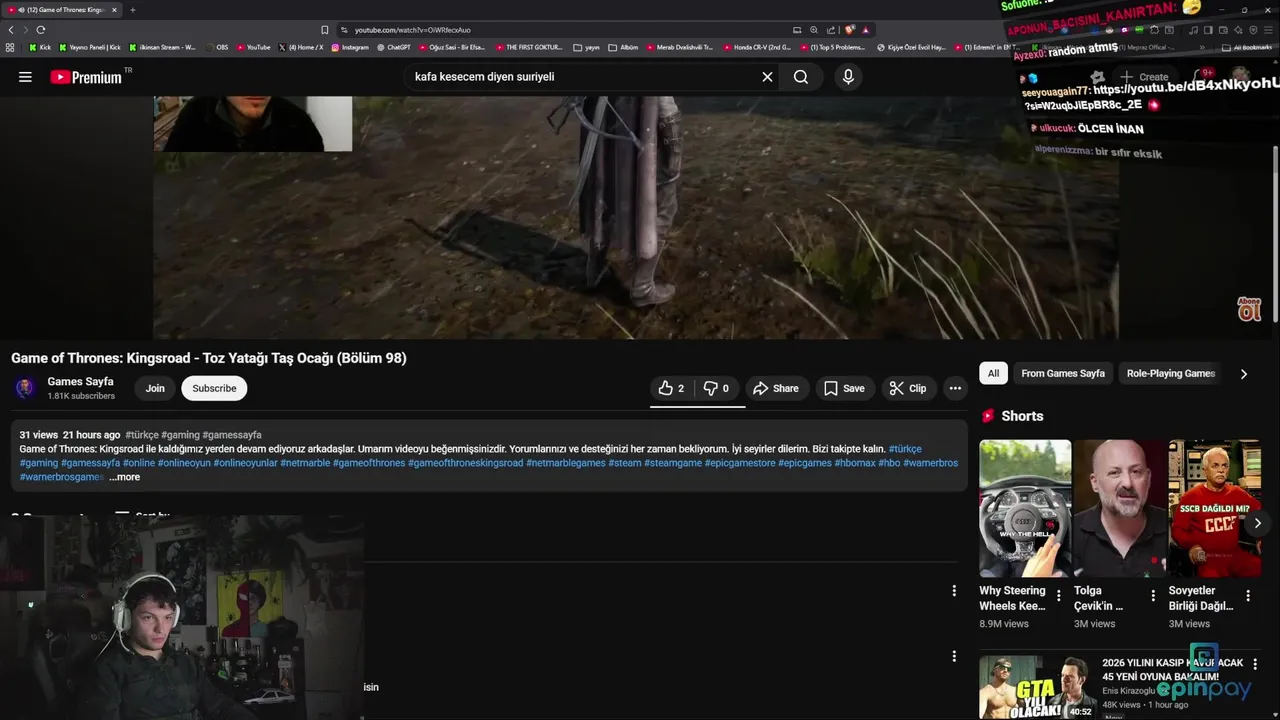Reload the page with the refresh icon
The height and width of the screenshot is (720, 1280).
(x=40, y=30)
